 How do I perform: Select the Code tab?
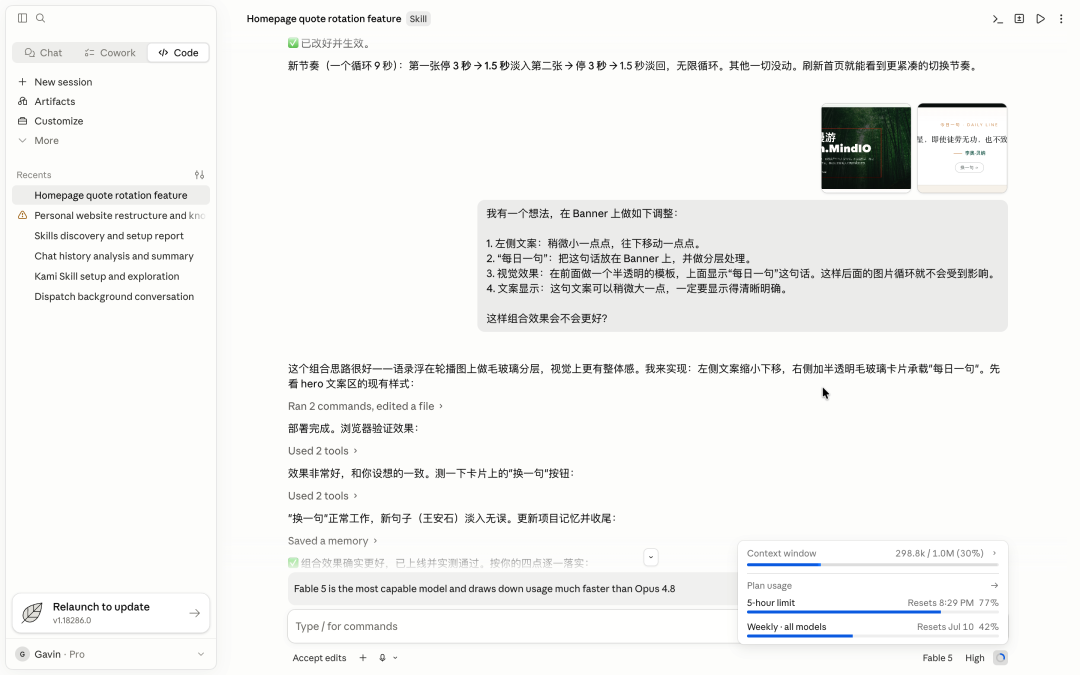coord(178,52)
